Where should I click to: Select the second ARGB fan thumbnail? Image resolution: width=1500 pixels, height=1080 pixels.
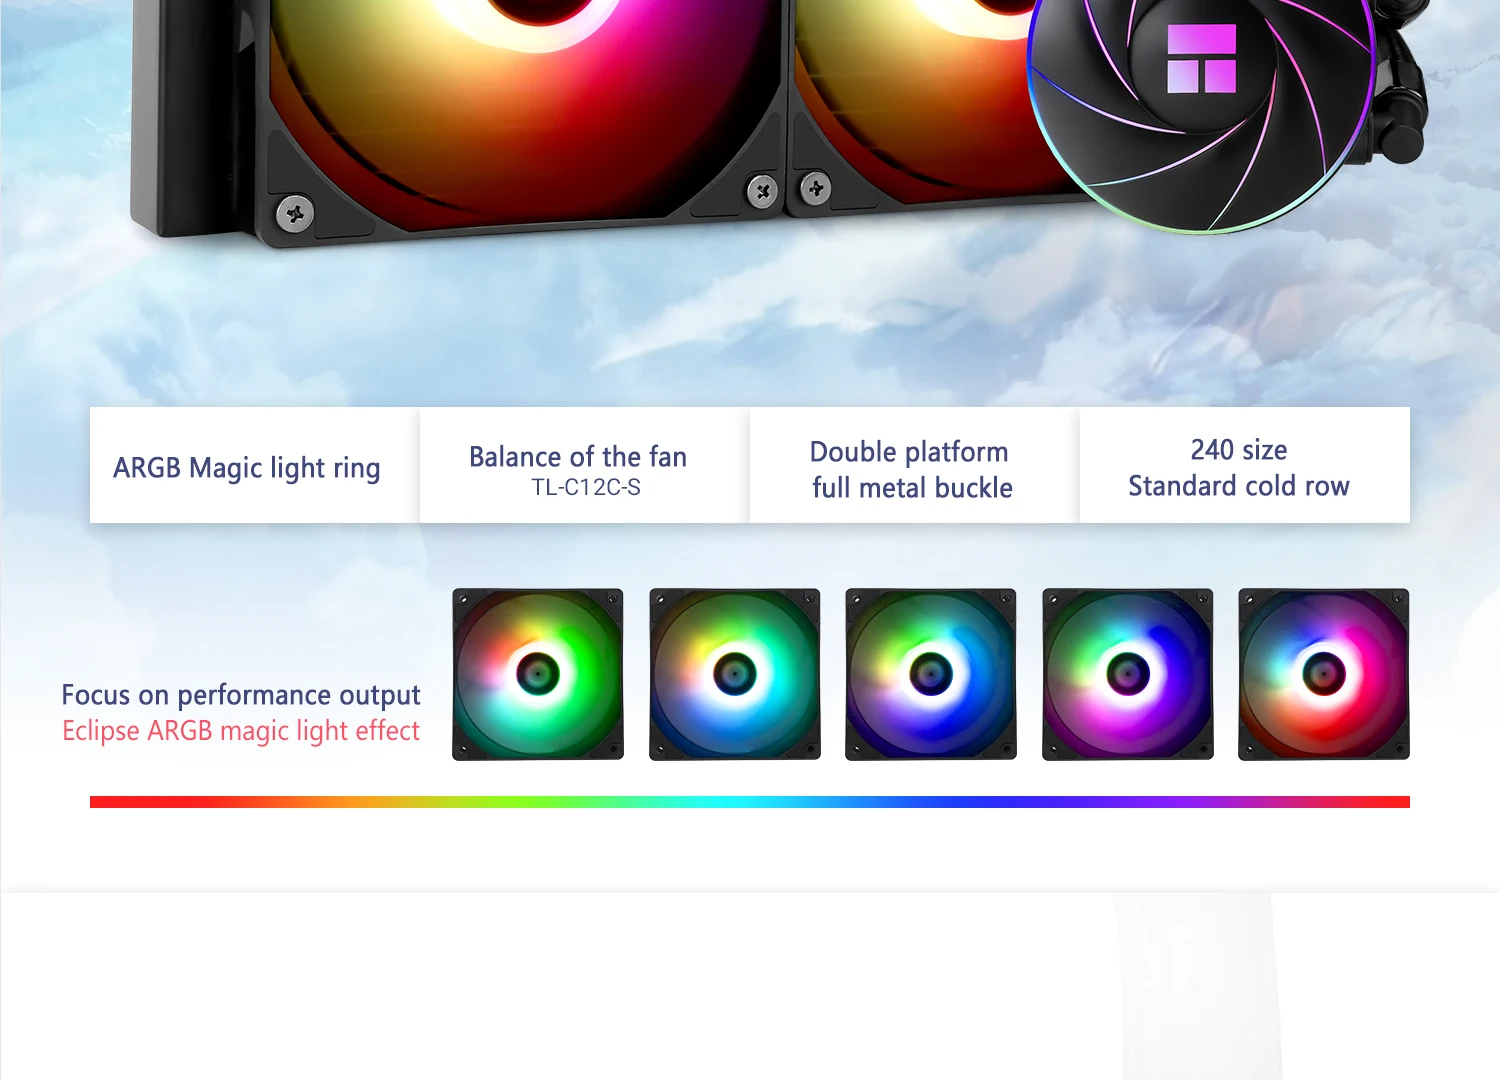[x=735, y=674]
